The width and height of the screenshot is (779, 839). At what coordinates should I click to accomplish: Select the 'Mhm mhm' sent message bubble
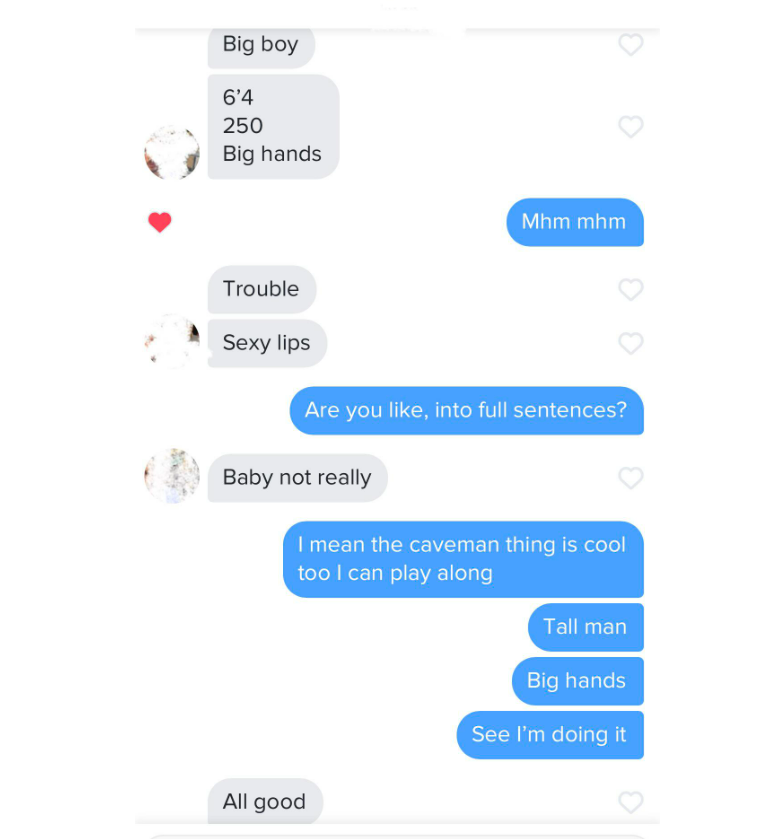click(x=575, y=222)
